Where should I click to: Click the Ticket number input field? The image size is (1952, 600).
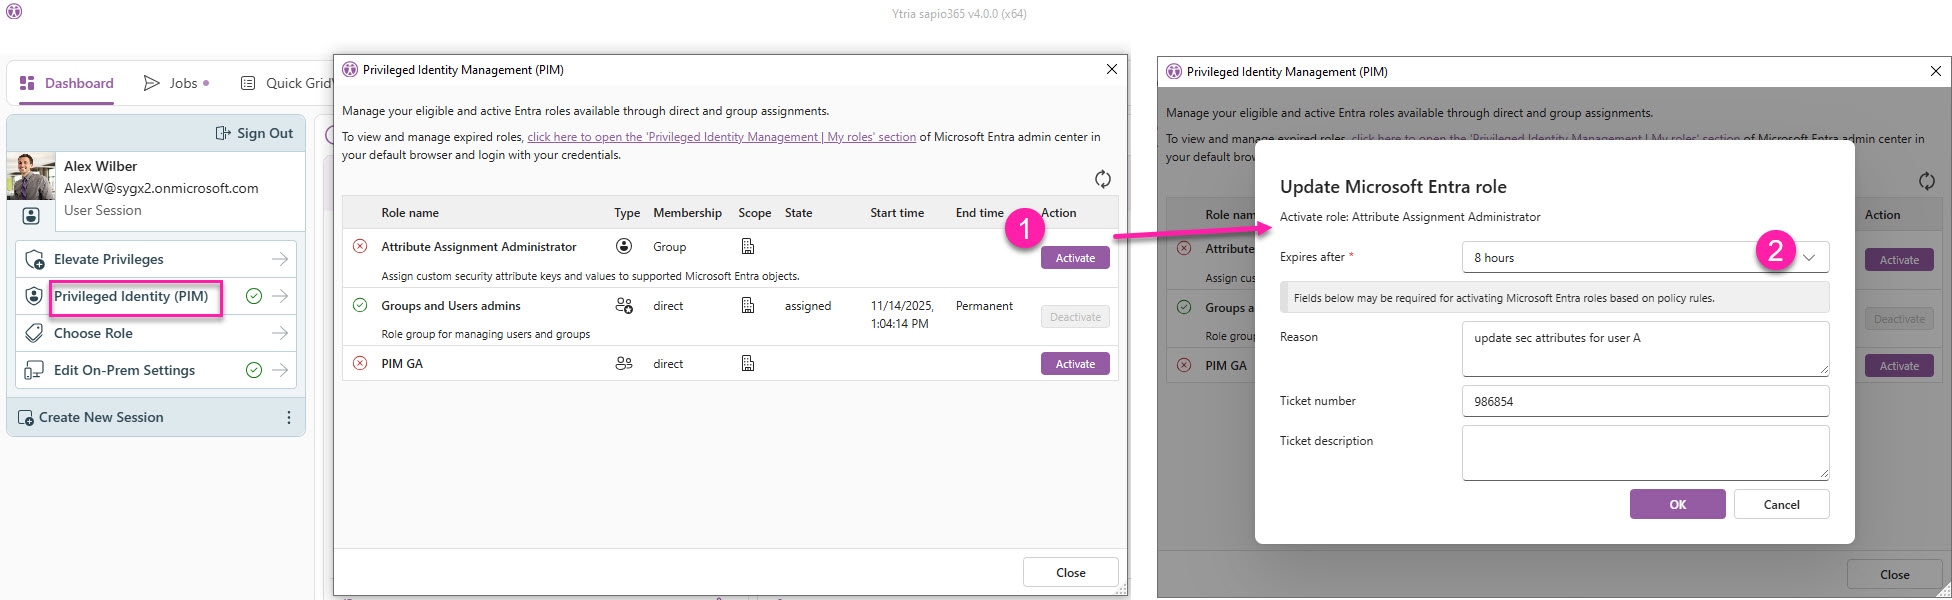1645,402
